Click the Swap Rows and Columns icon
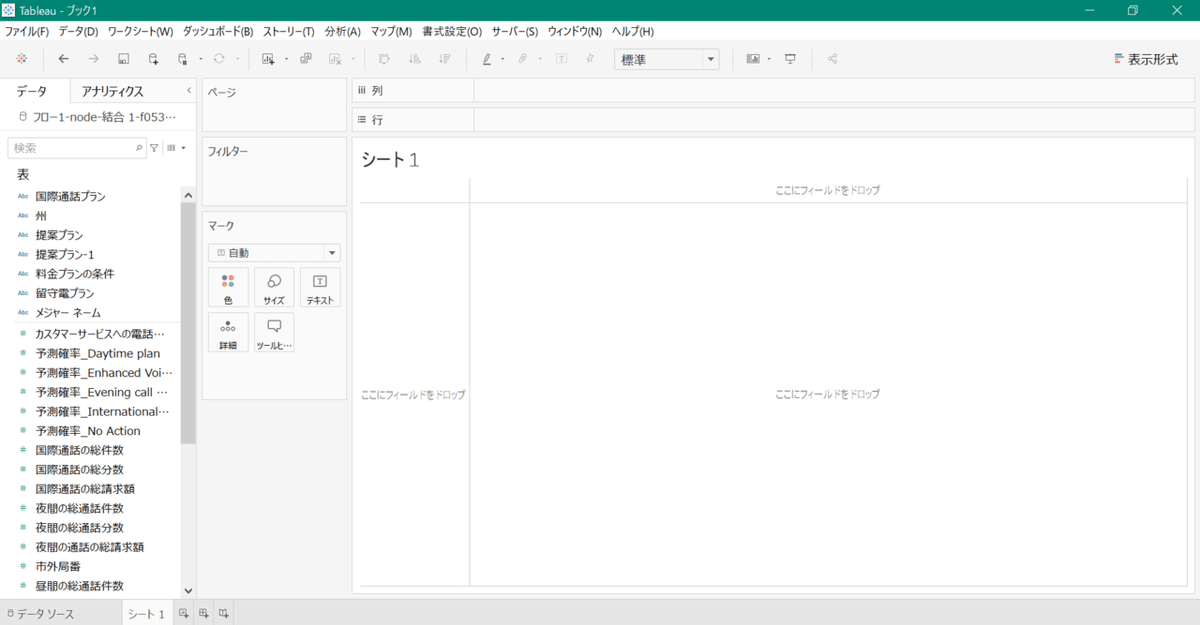The width and height of the screenshot is (1200, 625). click(x=385, y=59)
